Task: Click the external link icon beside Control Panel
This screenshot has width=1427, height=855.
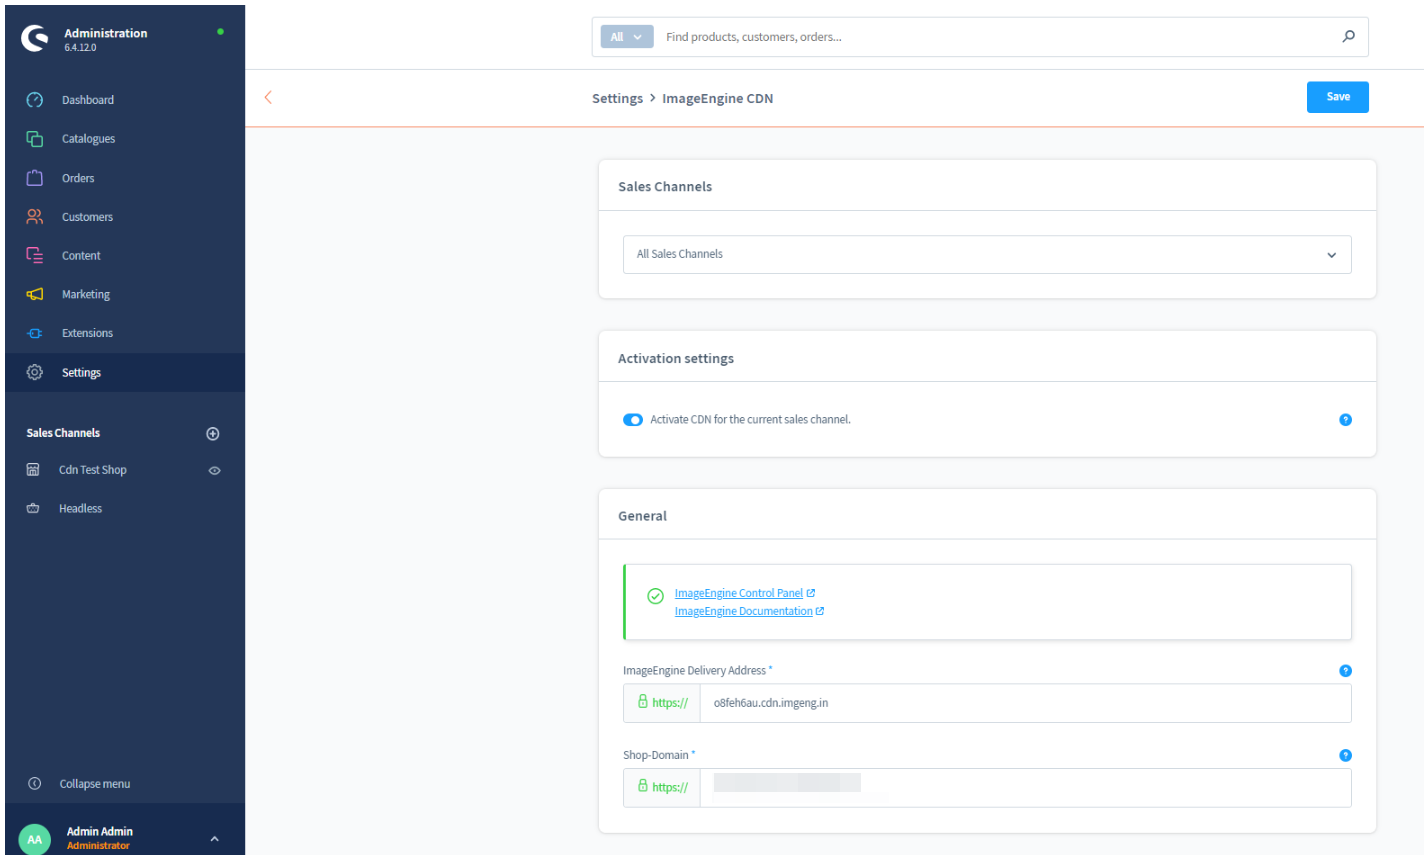Action: 811,593
